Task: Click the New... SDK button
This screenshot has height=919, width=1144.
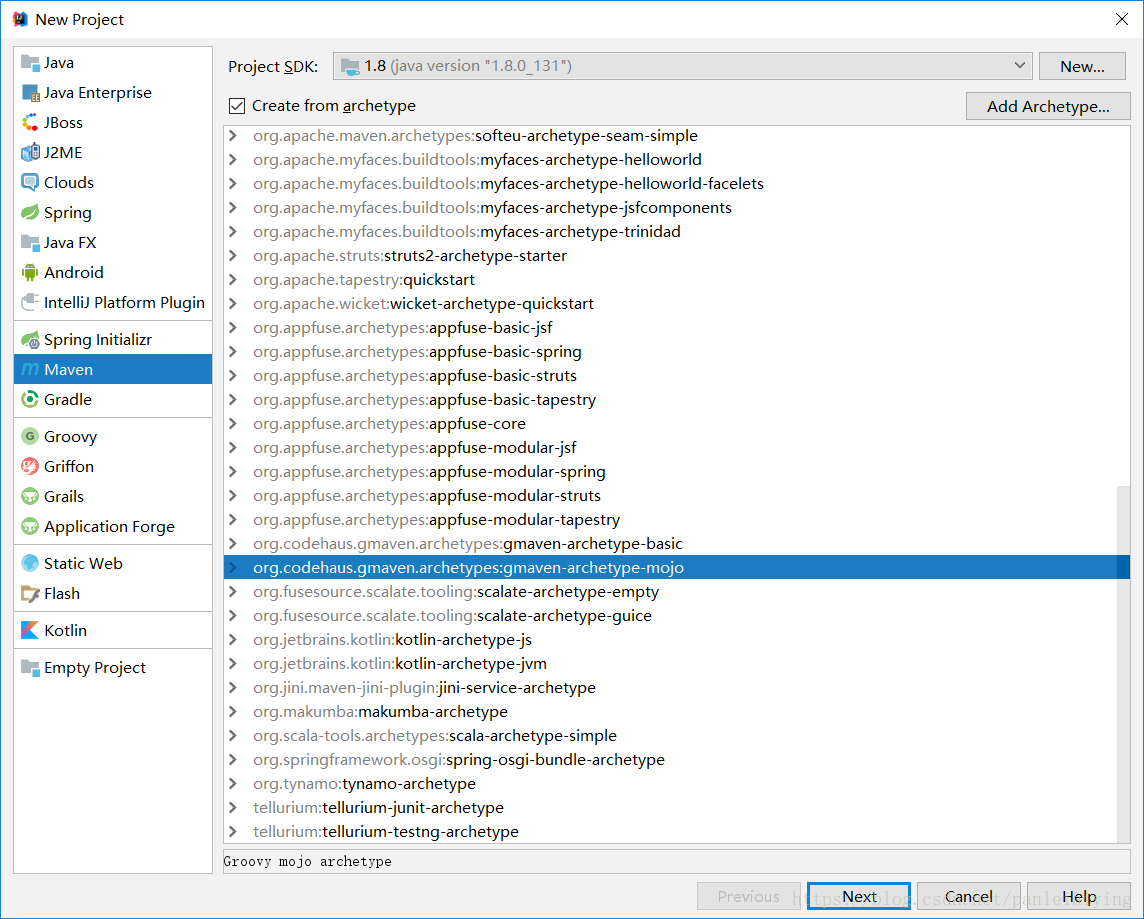Action: (x=1082, y=66)
